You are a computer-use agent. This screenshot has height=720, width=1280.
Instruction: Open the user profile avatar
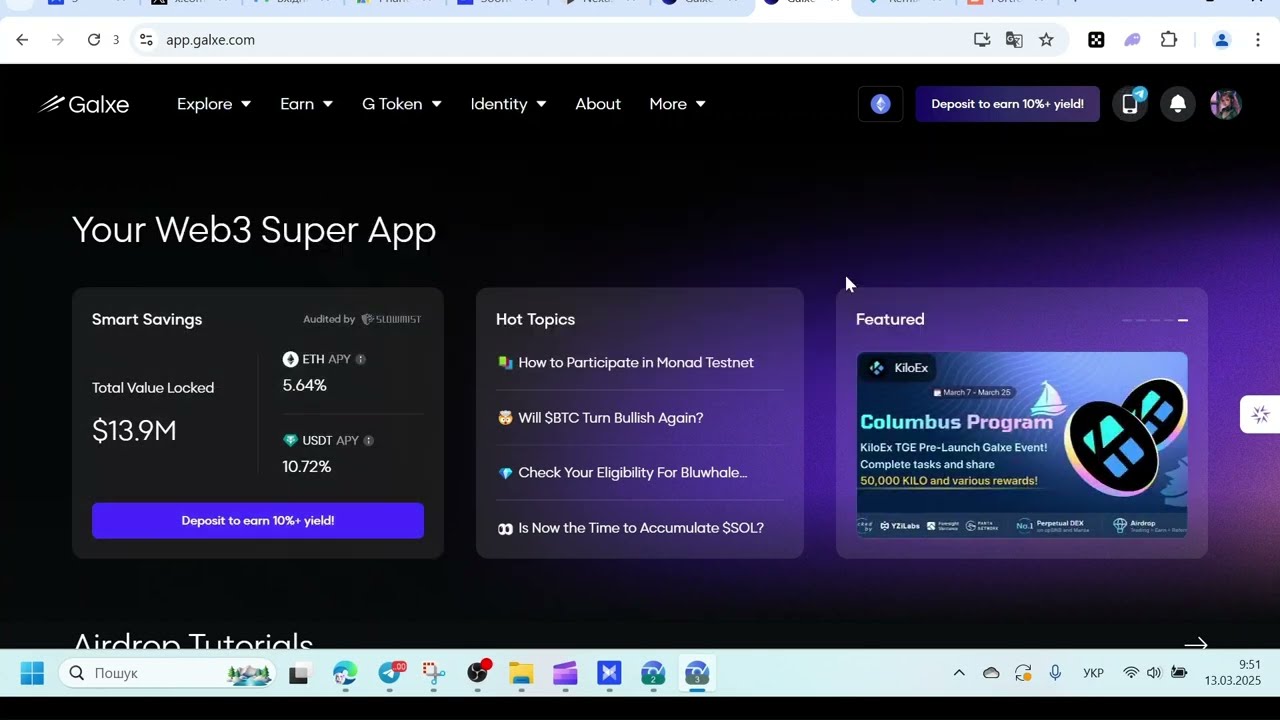click(x=1226, y=104)
